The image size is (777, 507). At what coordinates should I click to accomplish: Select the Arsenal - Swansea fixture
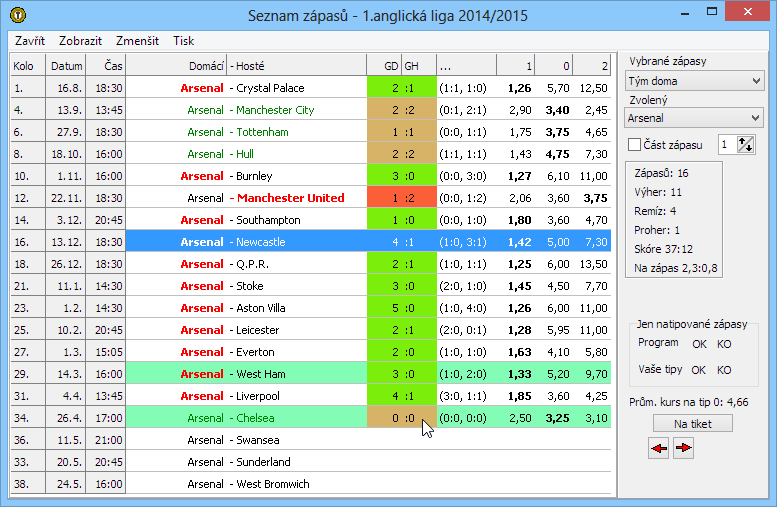click(311, 440)
